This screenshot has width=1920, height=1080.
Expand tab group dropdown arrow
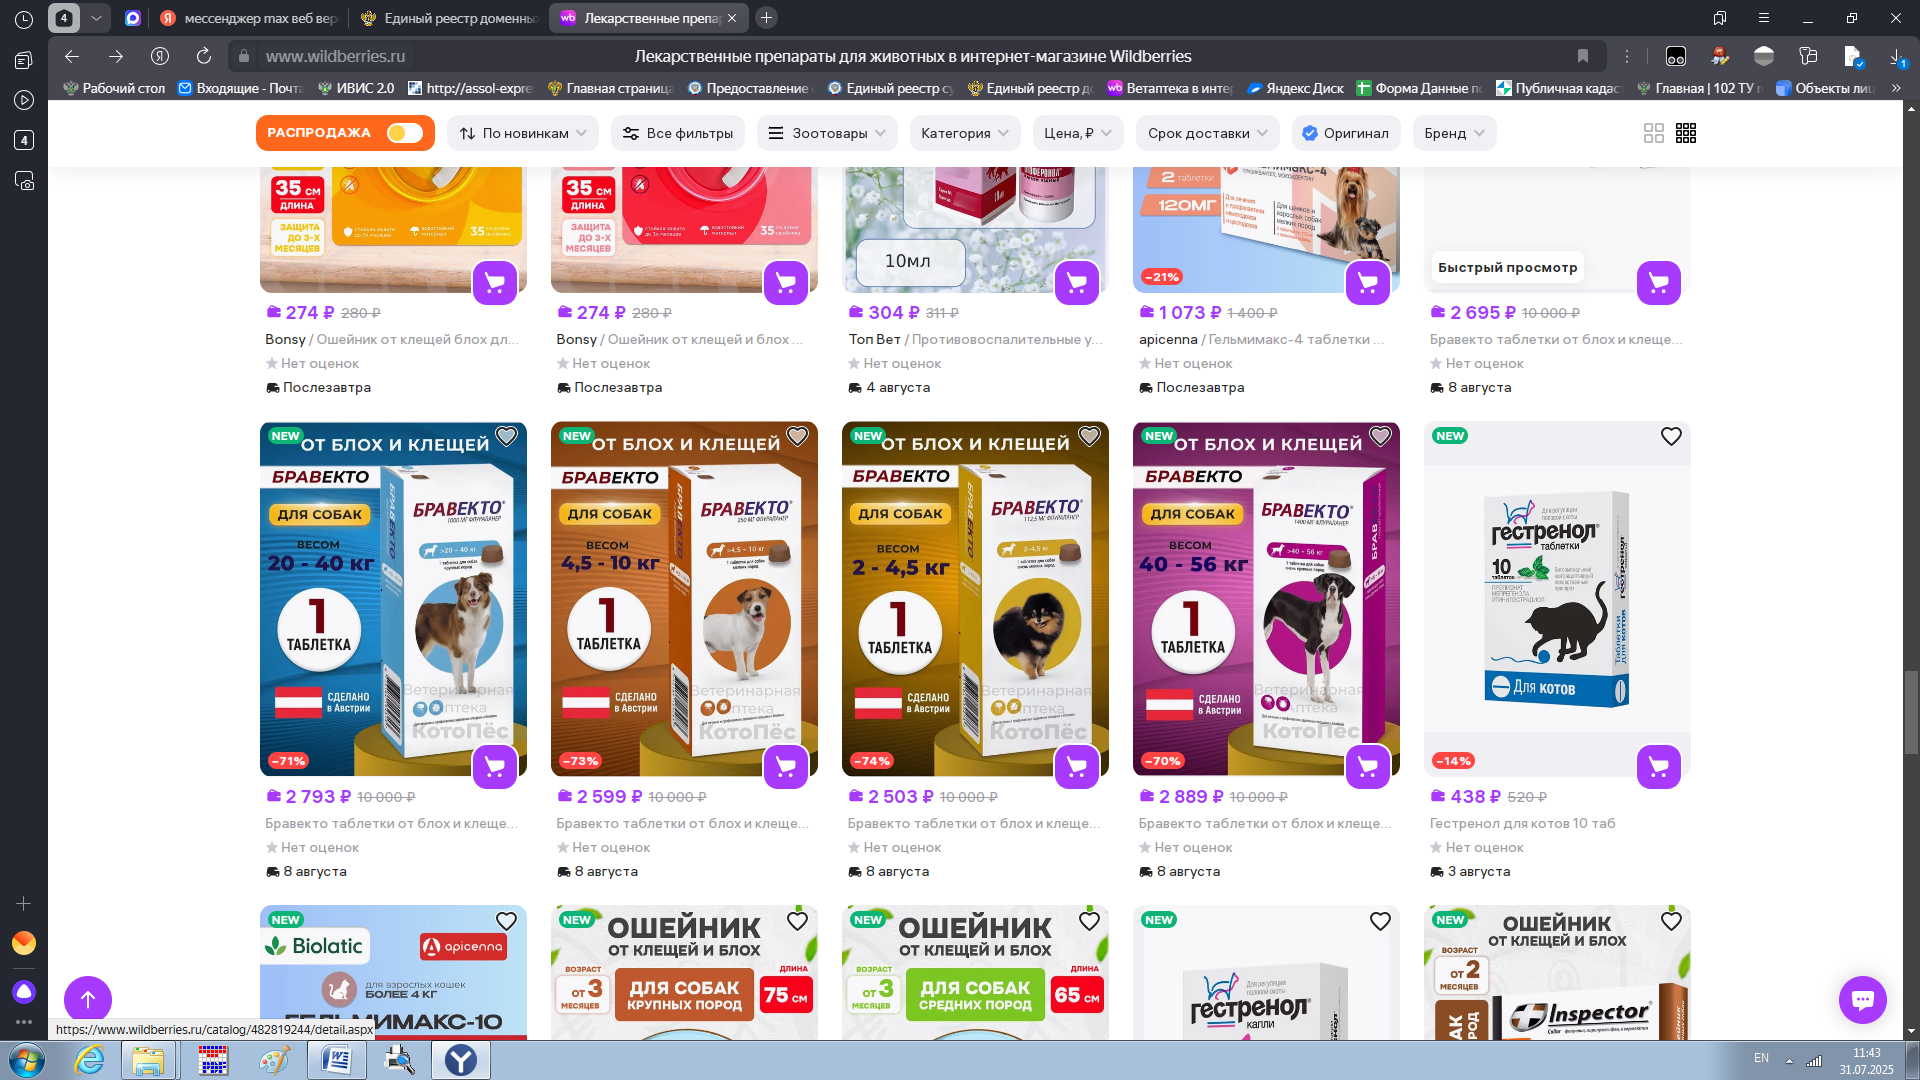96,18
